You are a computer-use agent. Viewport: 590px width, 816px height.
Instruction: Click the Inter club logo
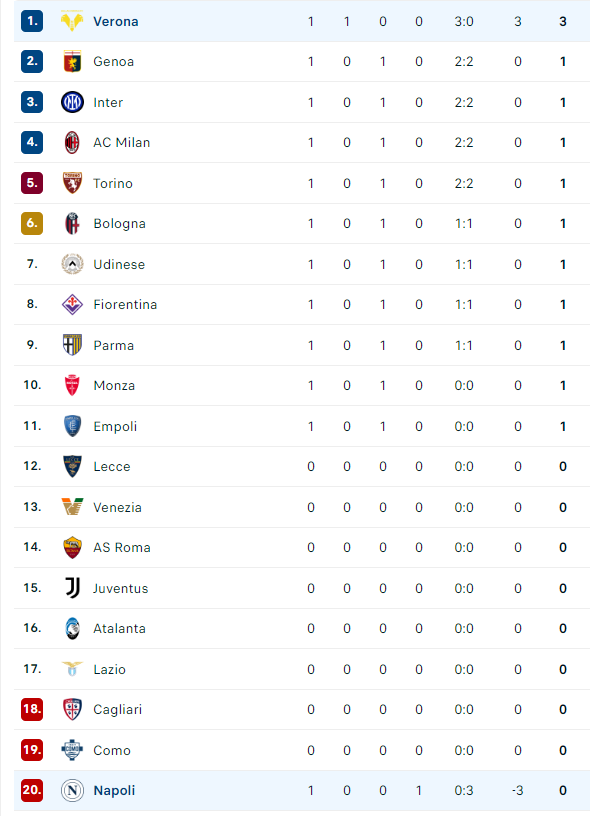[72, 102]
